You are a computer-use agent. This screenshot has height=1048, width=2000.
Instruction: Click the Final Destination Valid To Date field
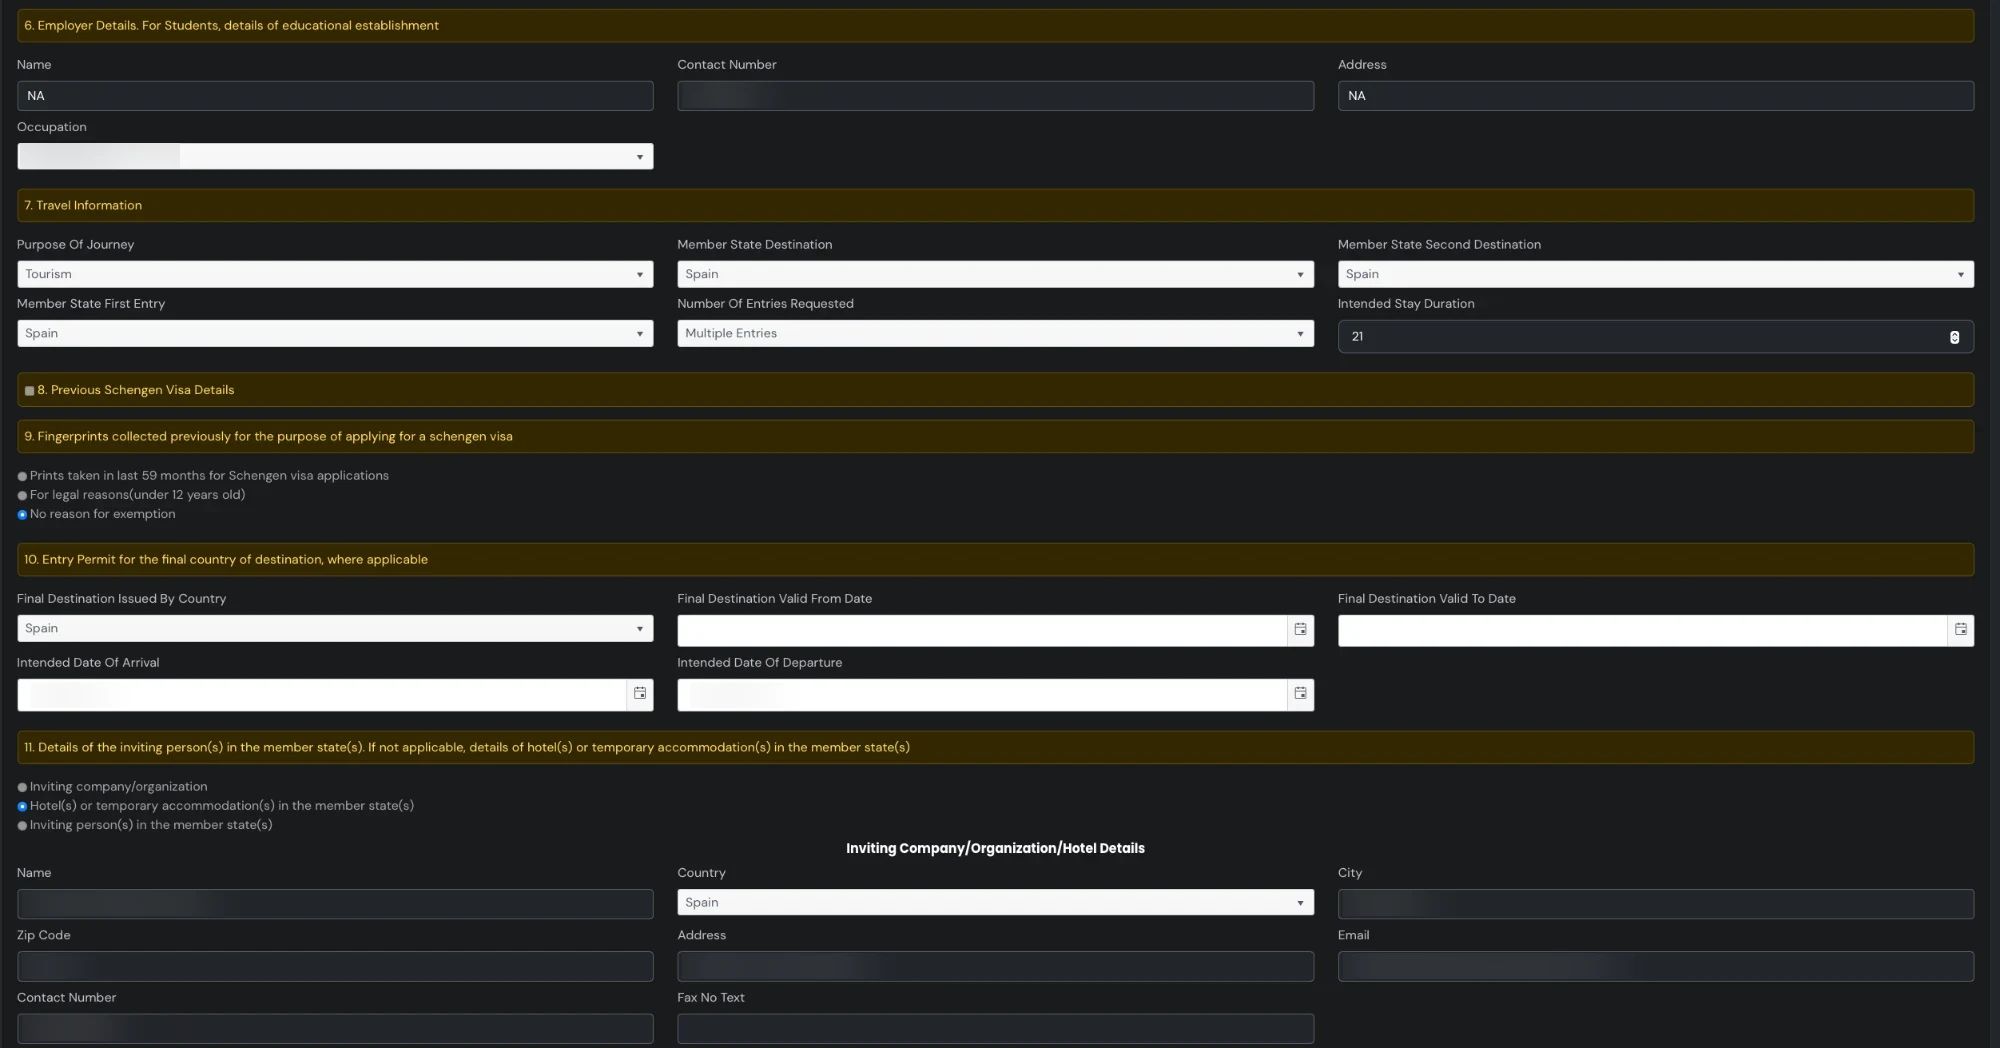click(x=1643, y=631)
